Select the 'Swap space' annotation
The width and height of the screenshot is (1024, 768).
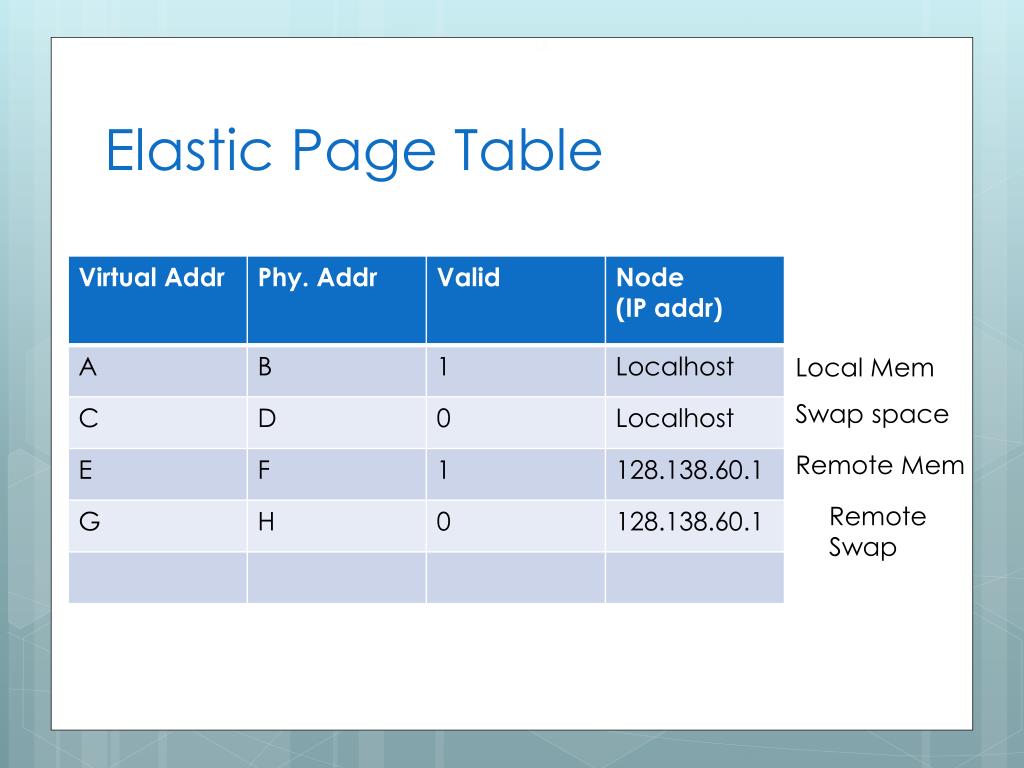[x=872, y=415]
